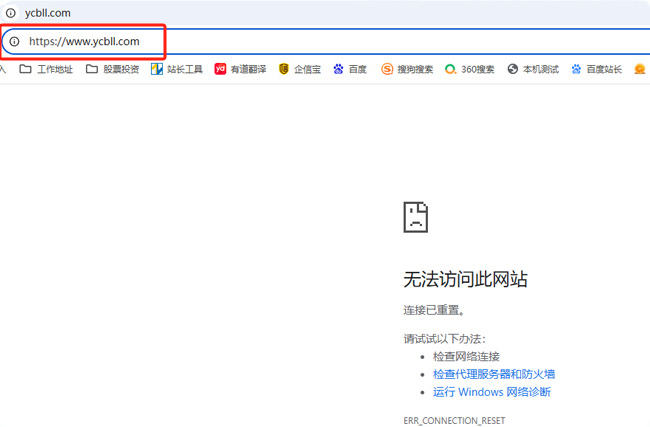Screen dimensions: 650x427
Task: Click the ERR_CONNECTION_RESET error code
Action: (x=455, y=422)
